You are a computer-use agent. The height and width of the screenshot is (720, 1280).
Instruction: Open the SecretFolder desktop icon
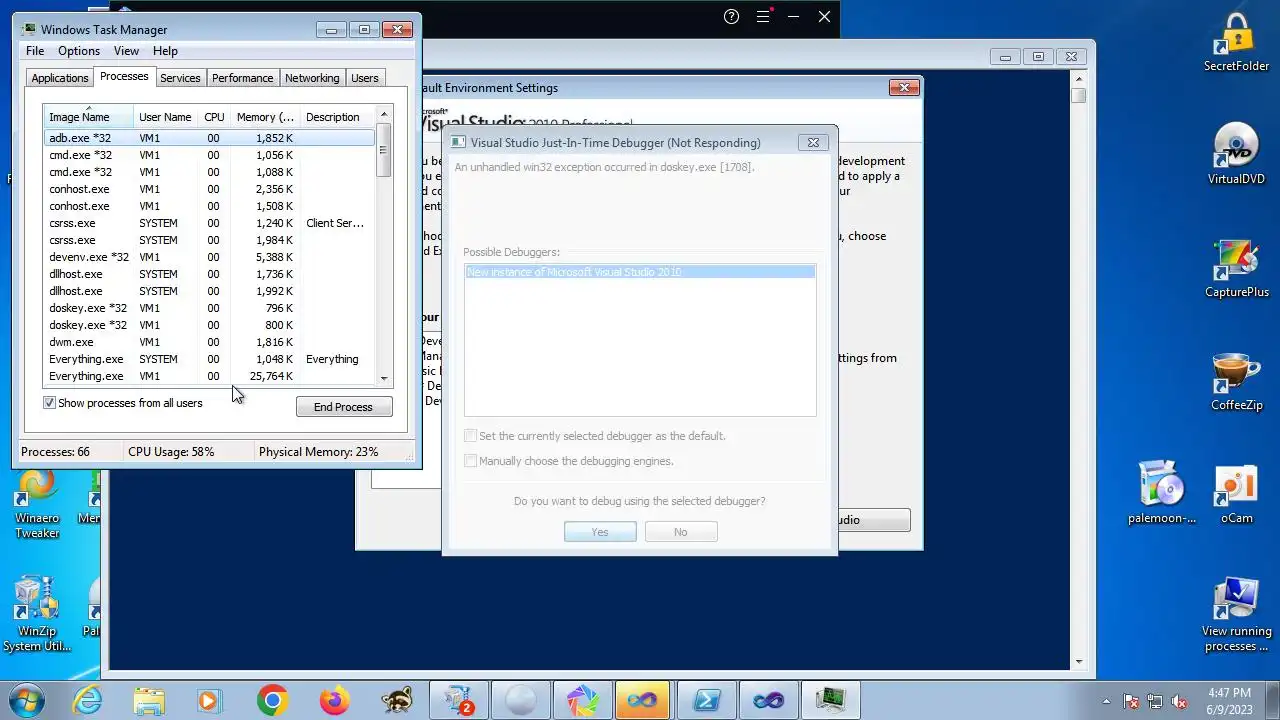pos(1236,43)
